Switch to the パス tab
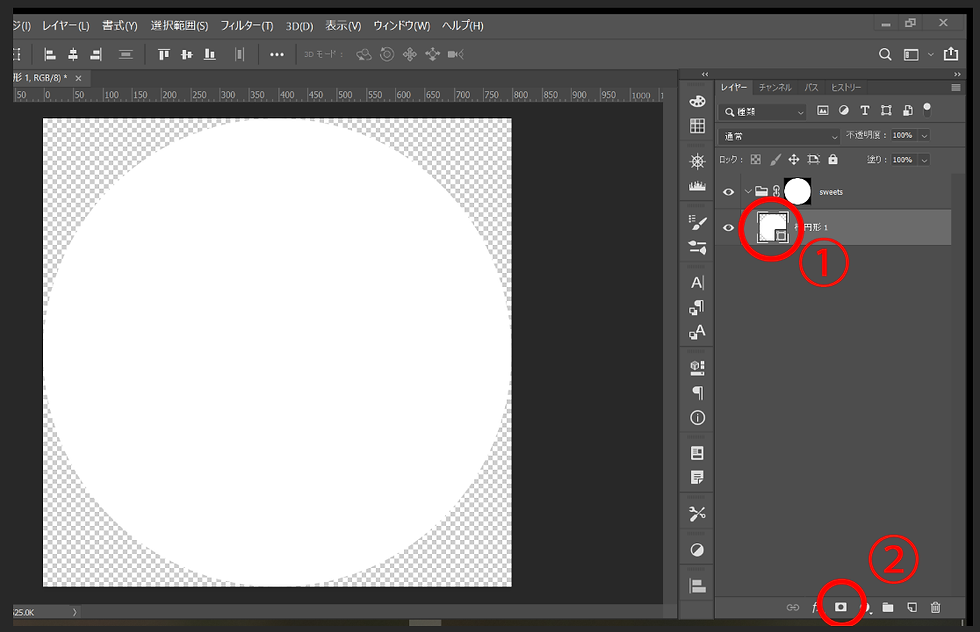The width and height of the screenshot is (980, 632). tap(811, 88)
